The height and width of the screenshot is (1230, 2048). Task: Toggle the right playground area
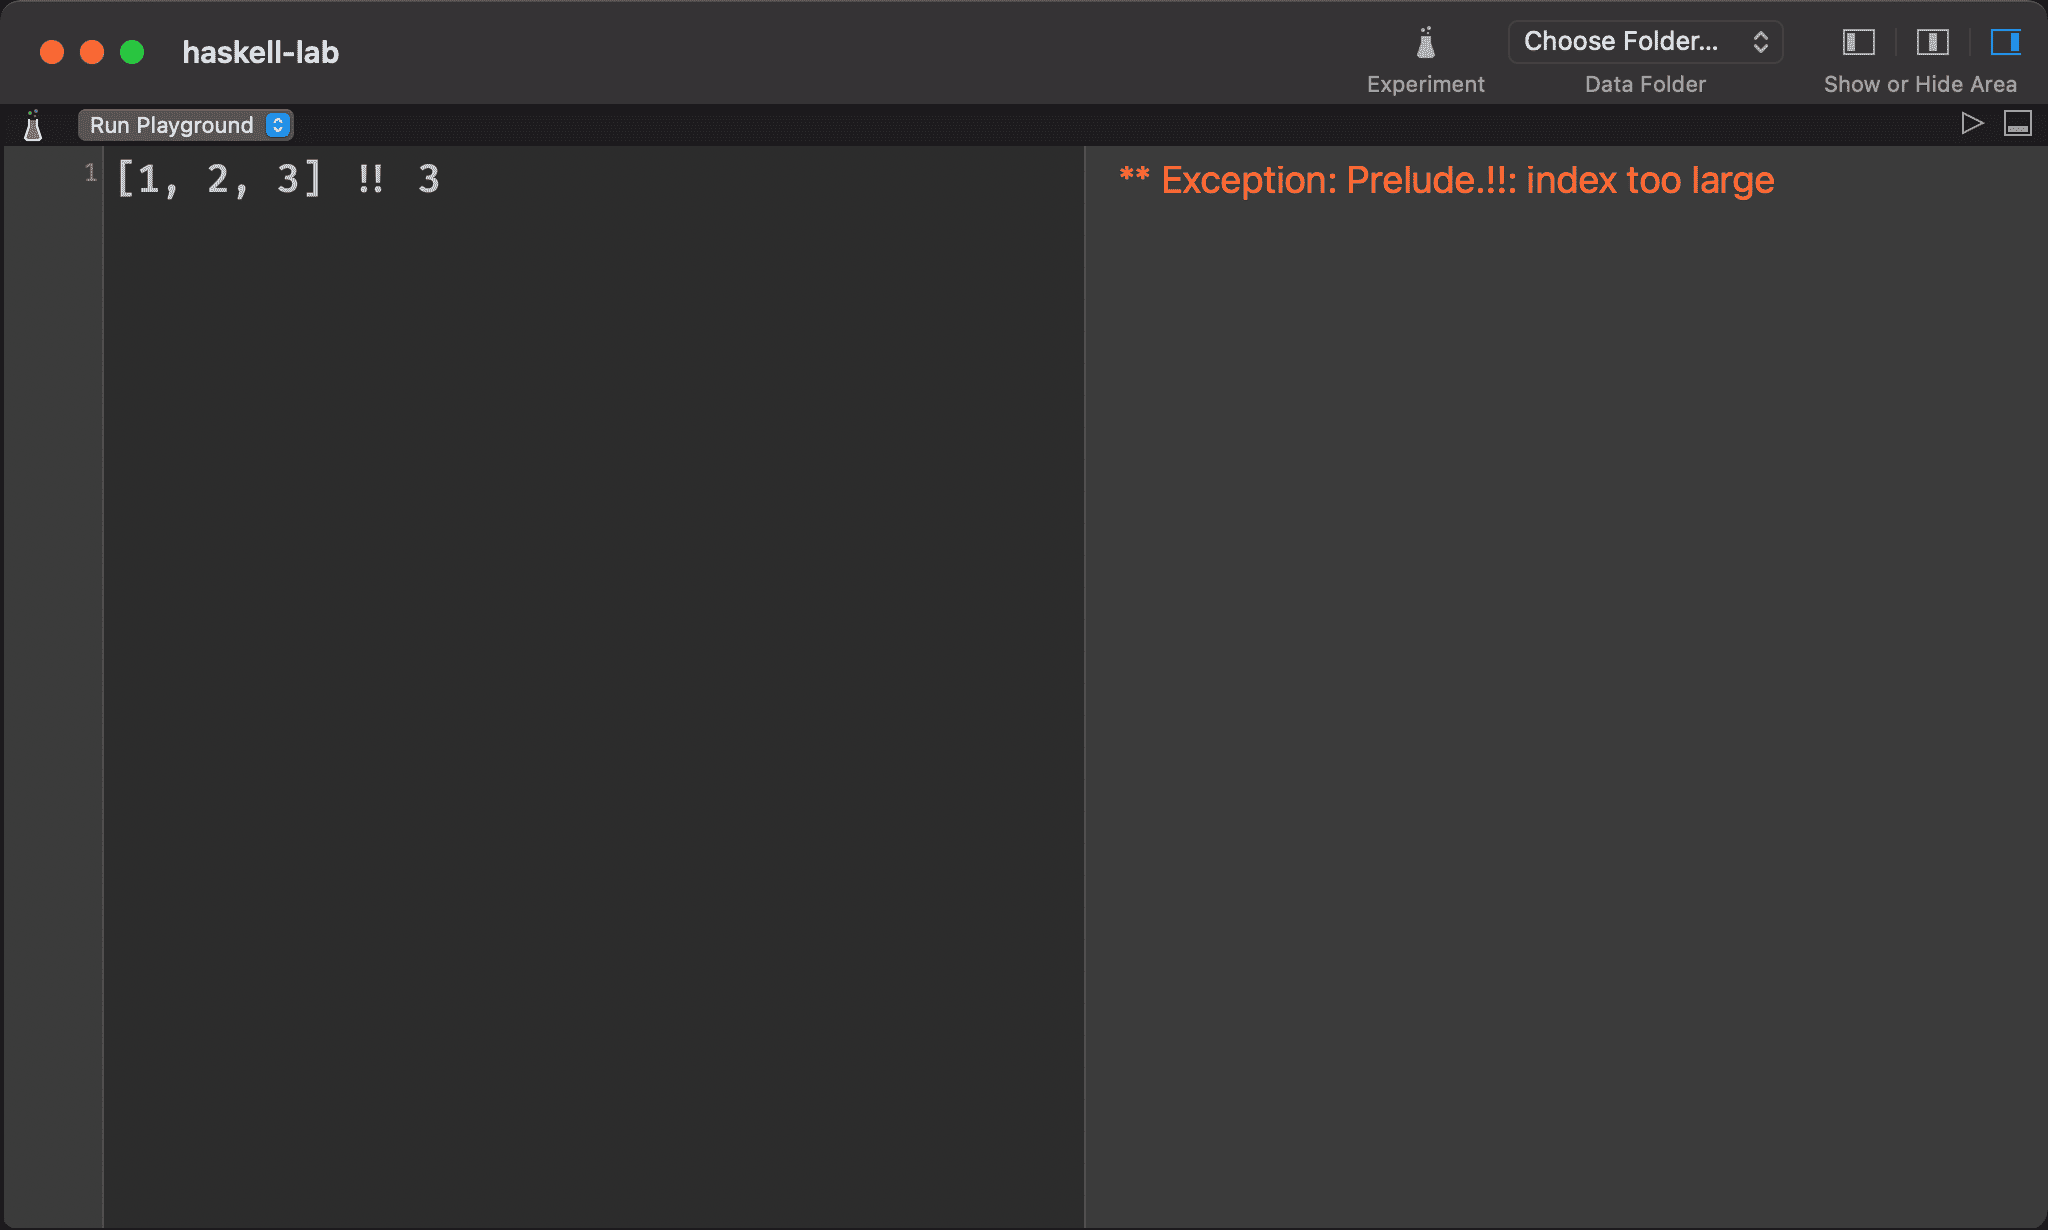coord(2006,42)
